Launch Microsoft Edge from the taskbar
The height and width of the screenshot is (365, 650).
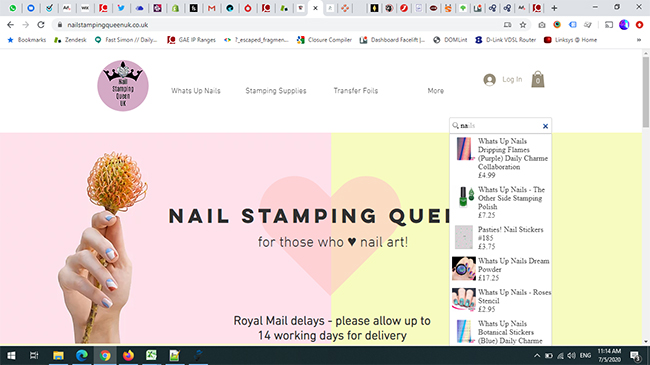82,355
